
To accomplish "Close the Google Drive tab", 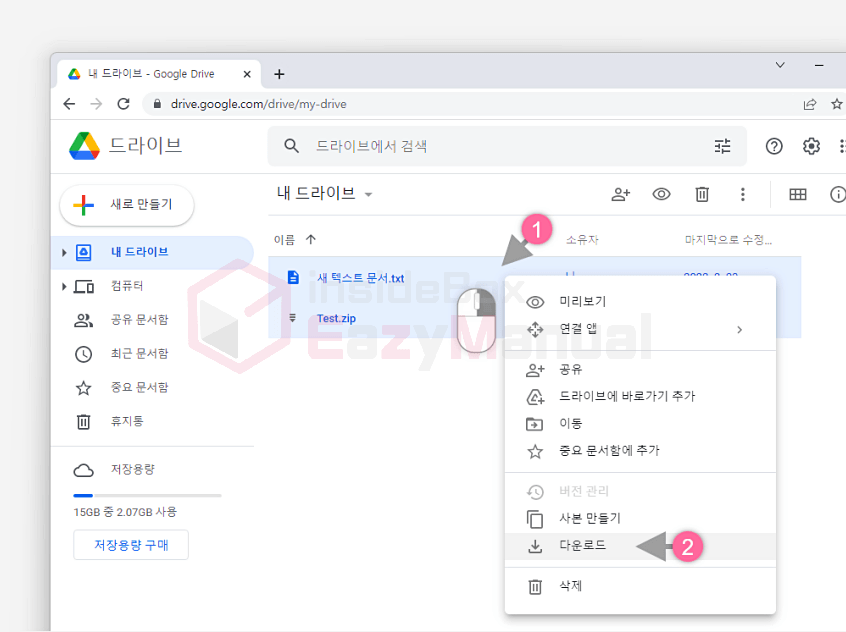I will (247, 74).
